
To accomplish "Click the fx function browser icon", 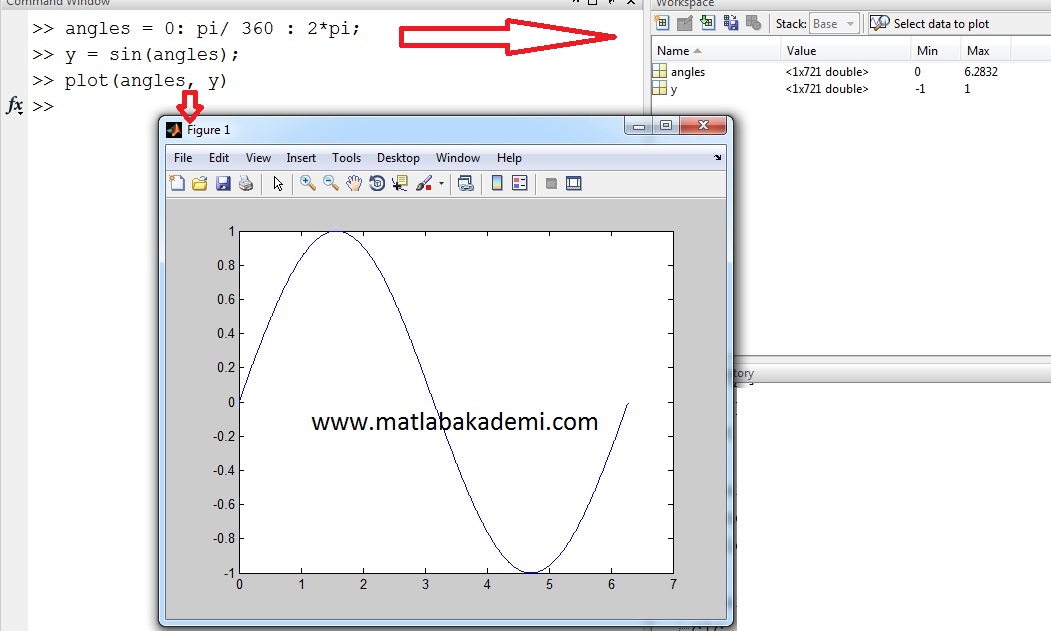I will tap(14, 105).
